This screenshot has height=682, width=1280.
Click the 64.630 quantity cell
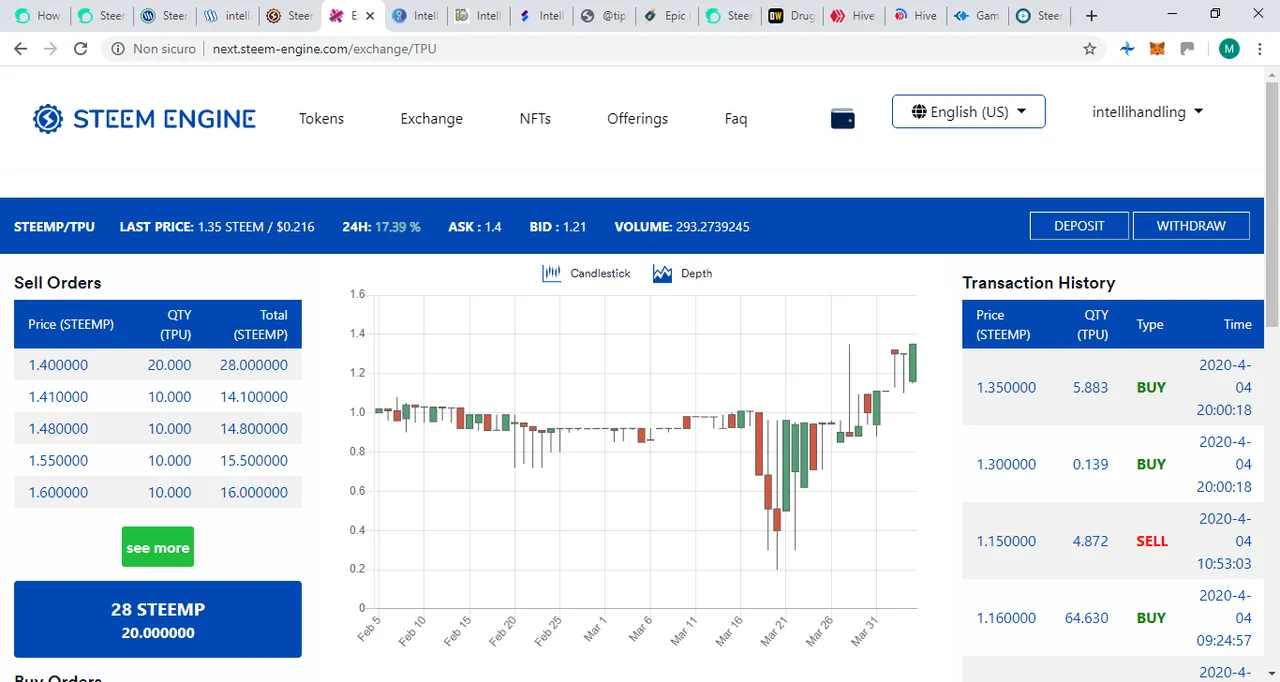pyautogui.click(x=1087, y=618)
